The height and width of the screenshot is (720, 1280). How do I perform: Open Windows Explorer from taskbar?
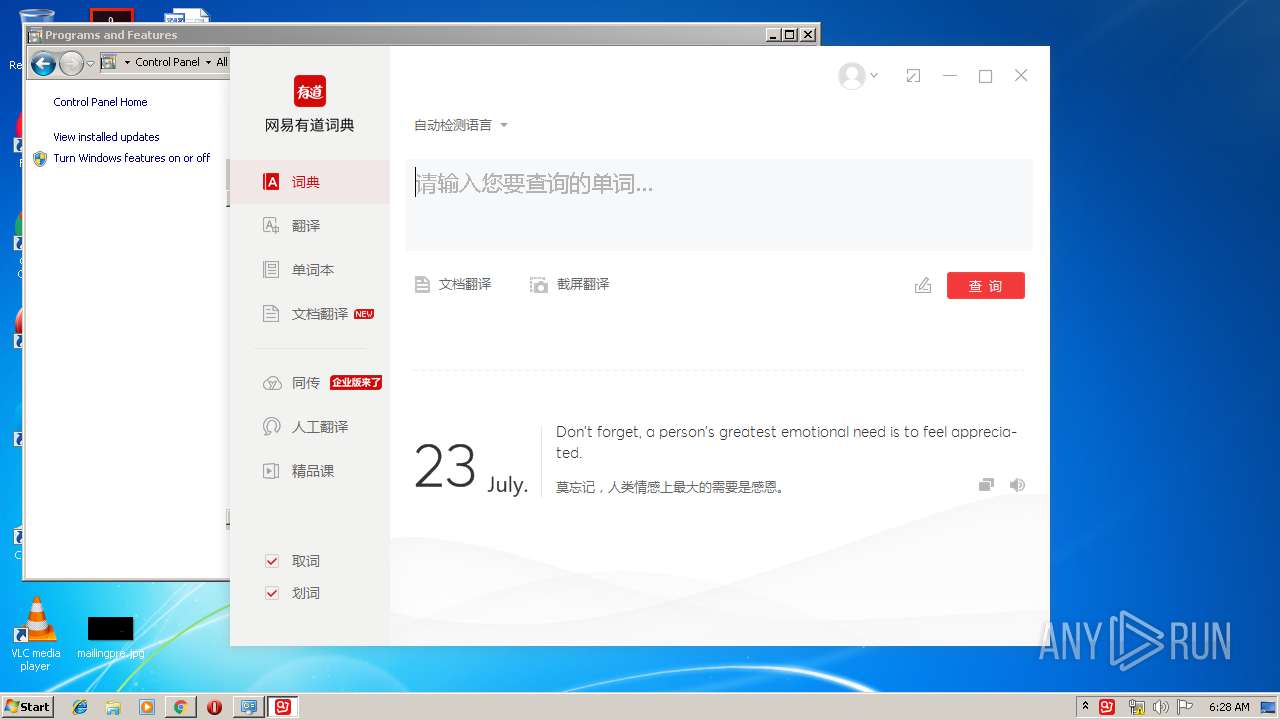point(113,707)
